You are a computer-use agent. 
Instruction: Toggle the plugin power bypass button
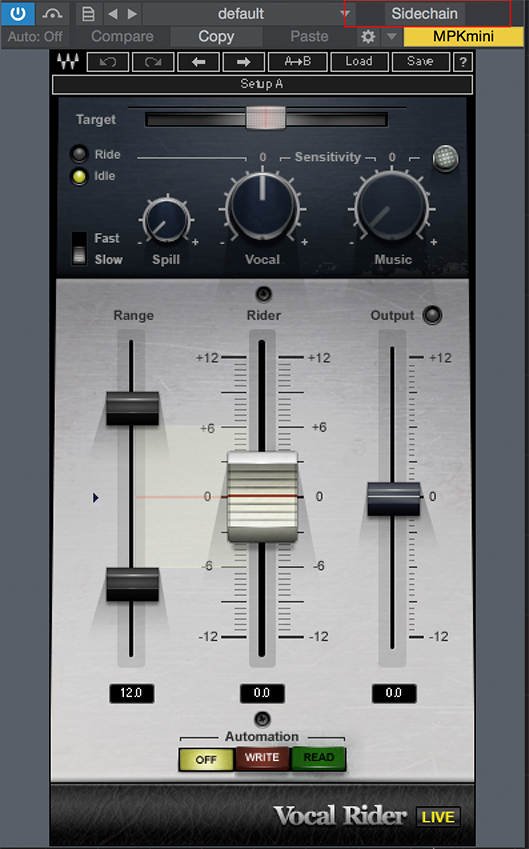[18, 13]
